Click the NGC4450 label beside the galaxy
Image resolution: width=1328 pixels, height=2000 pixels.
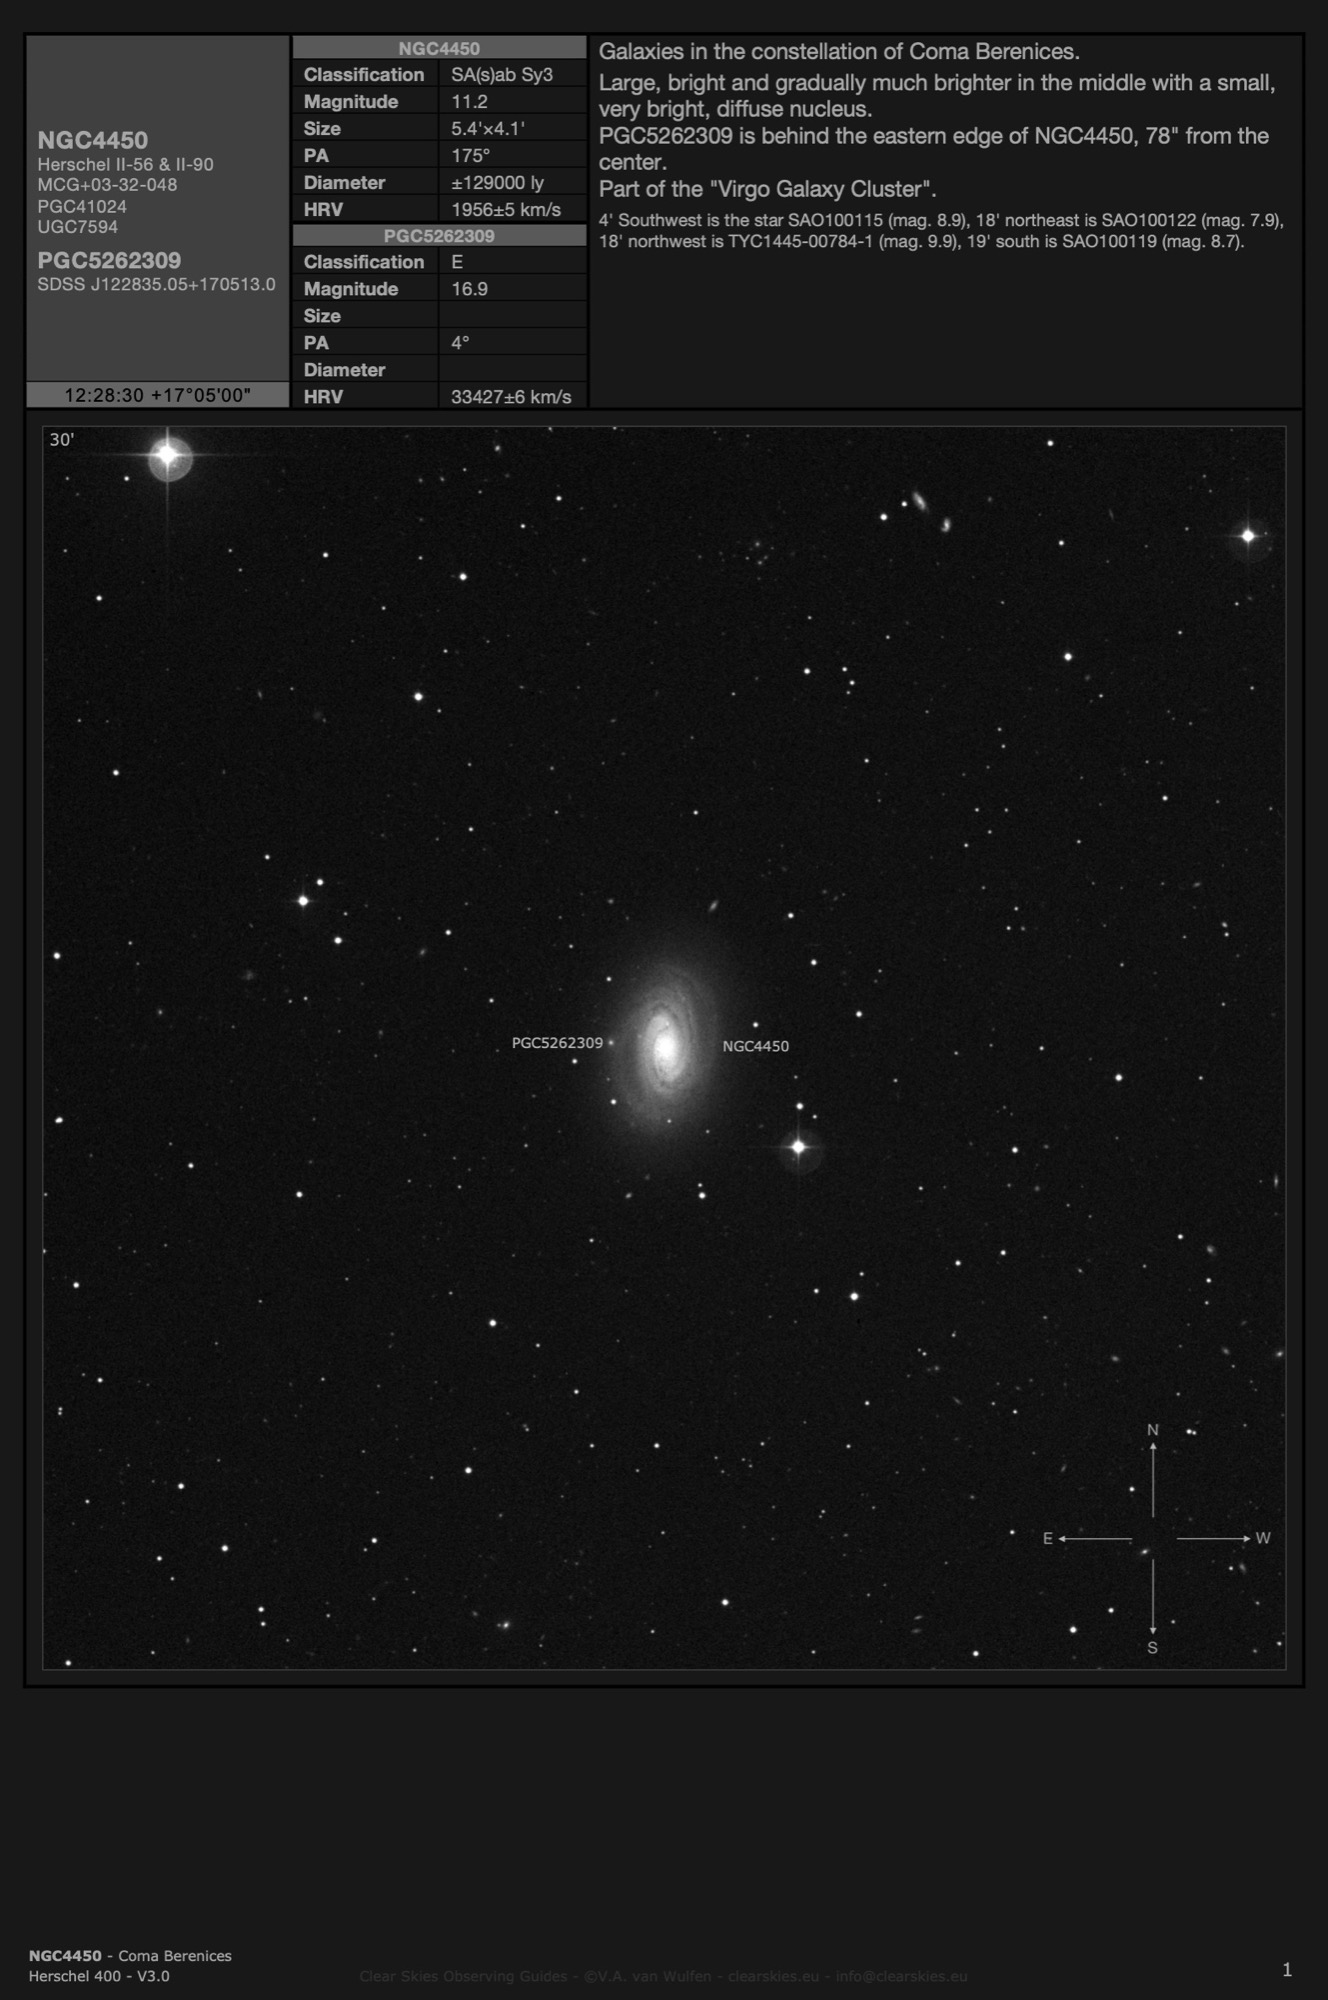pyautogui.click(x=755, y=1046)
